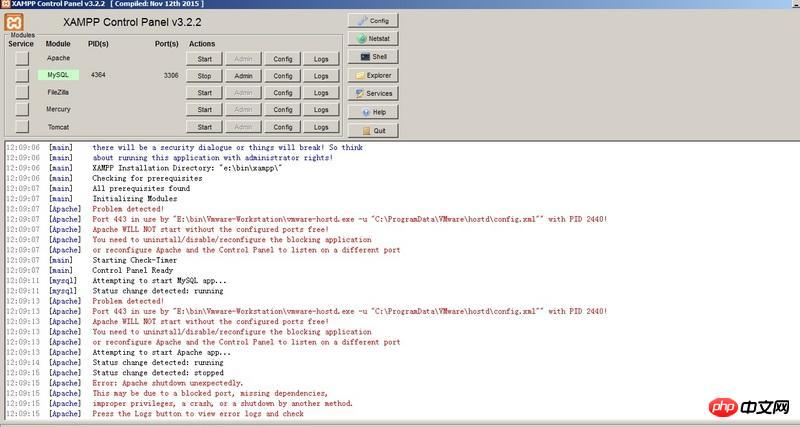Click the 'PID(s)' column header

click(98, 44)
